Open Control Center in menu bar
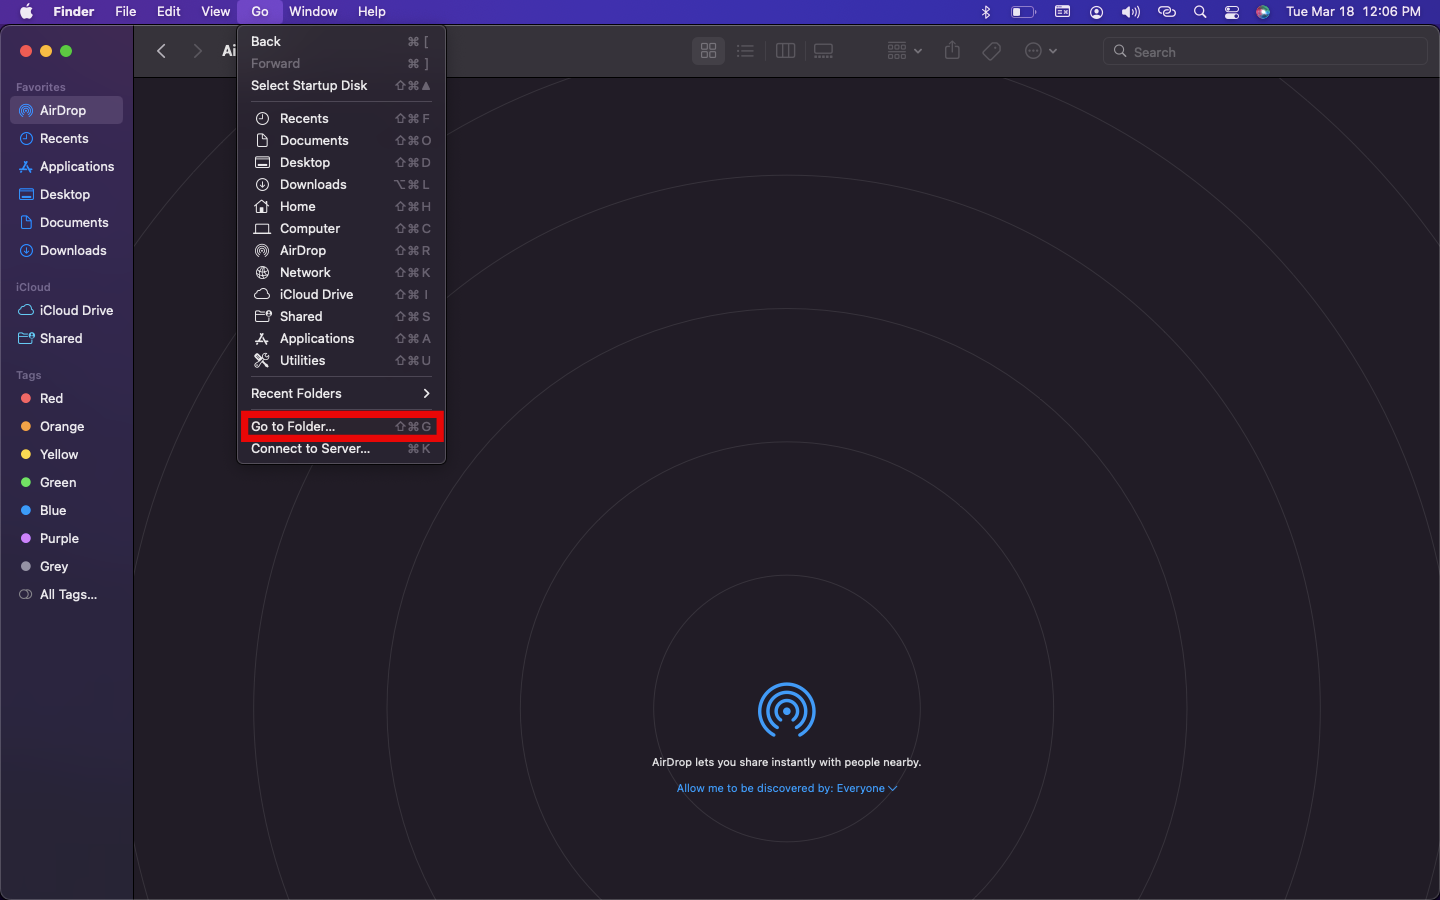 (x=1232, y=11)
